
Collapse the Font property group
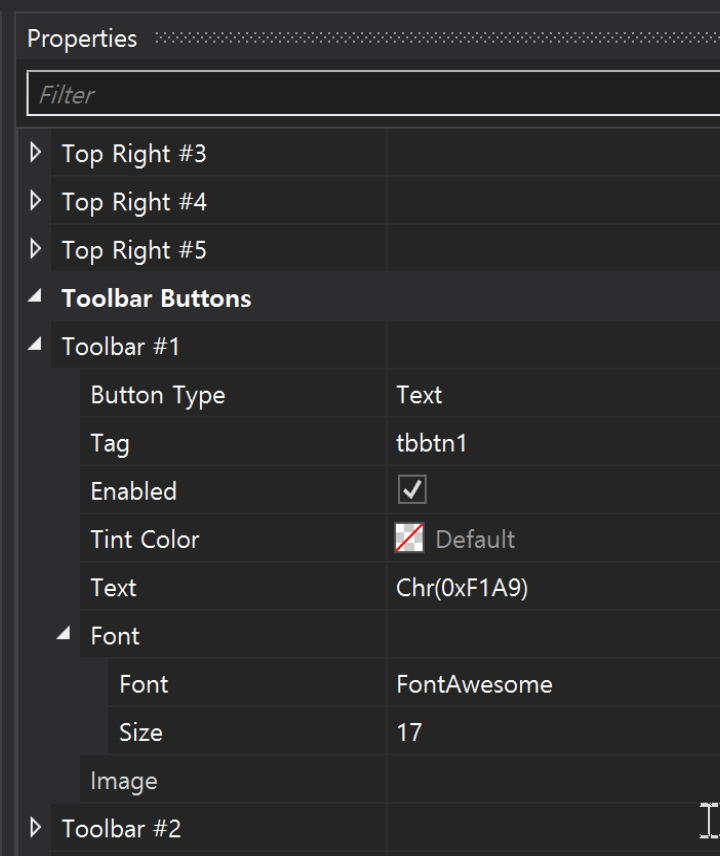pyautogui.click(x=65, y=635)
